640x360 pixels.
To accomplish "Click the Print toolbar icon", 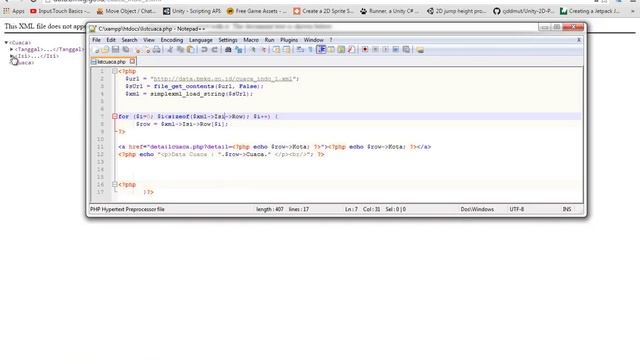I will point(157,50).
